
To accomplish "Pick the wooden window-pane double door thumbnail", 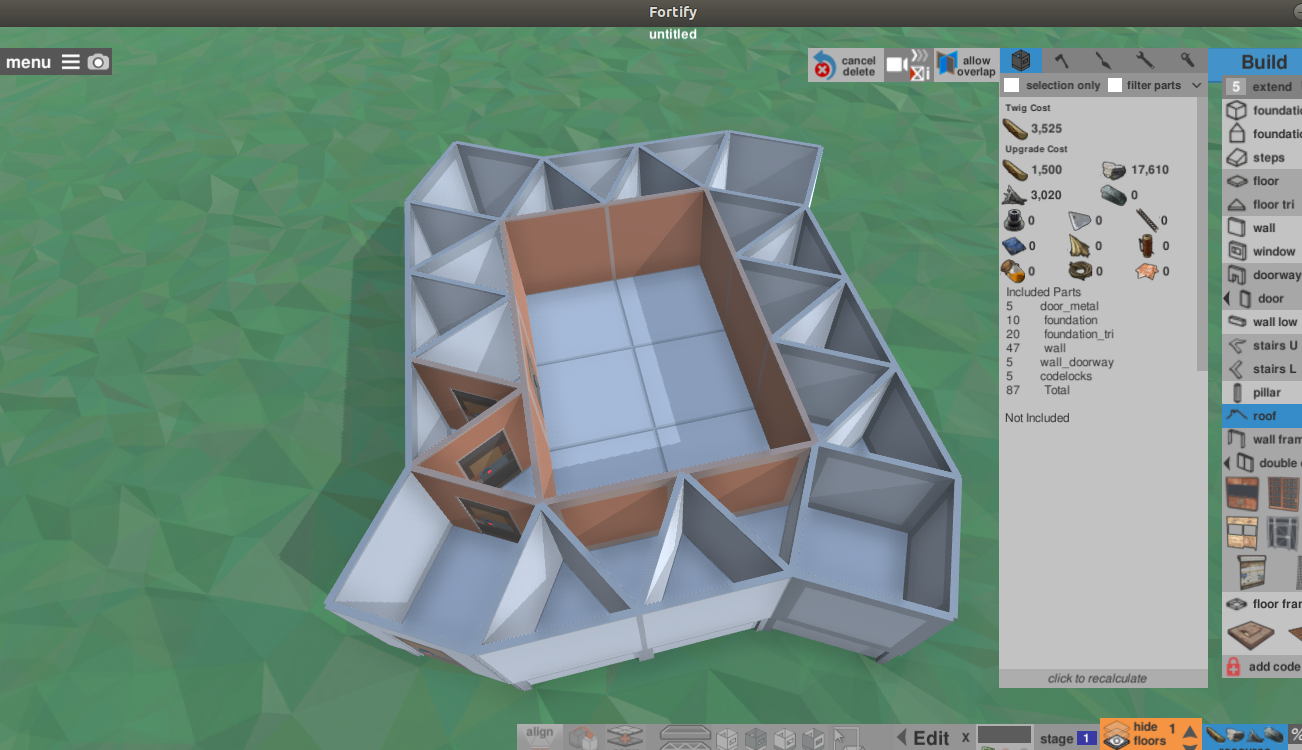I will [1242, 533].
